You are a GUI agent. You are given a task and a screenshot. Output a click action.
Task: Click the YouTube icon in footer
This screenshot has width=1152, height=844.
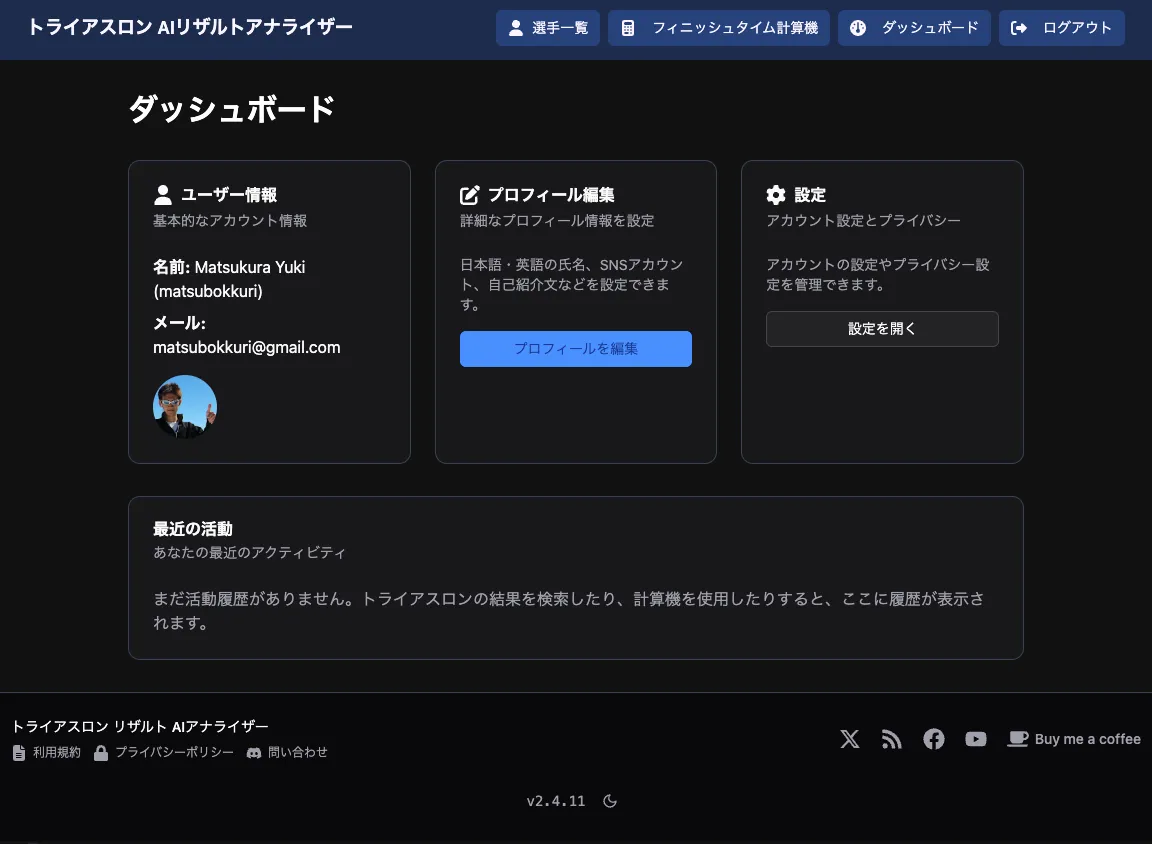[976, 739]
